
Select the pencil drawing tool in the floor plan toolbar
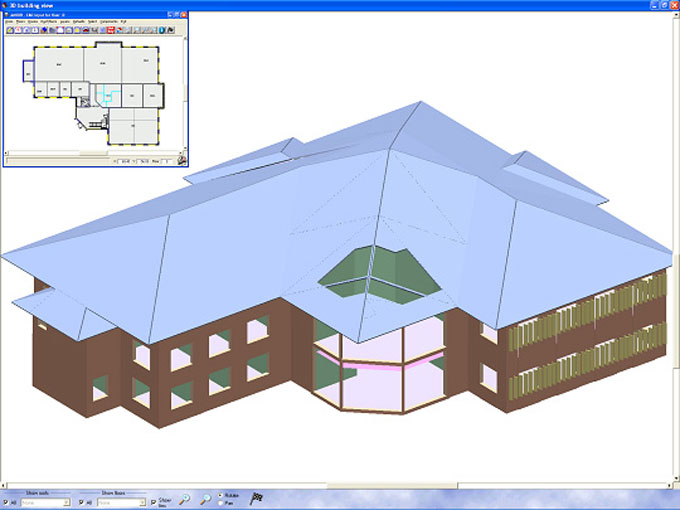pos(10,30)
